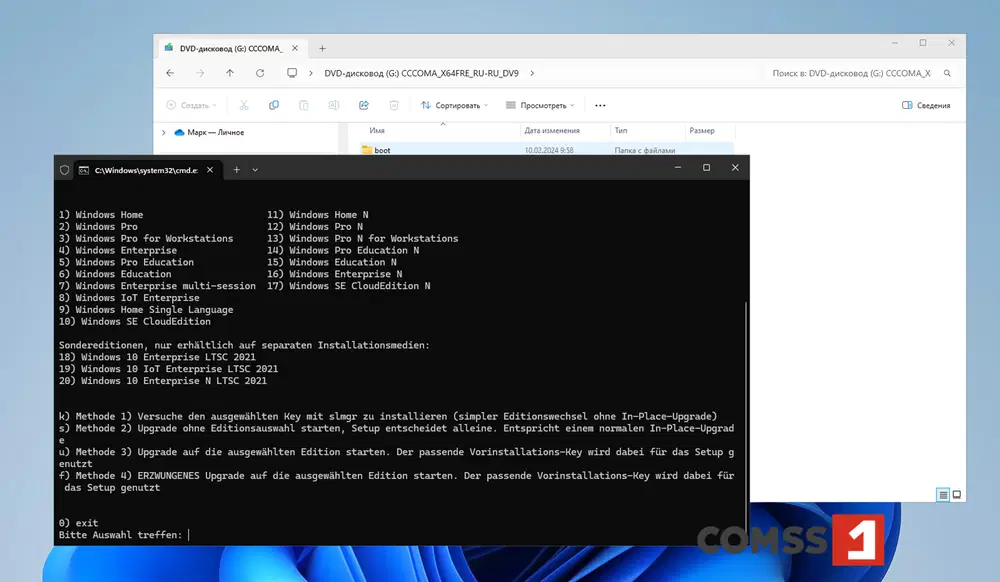Click the 'Bitte Auswahl treffen:' prompt line
Viewport: 1000px width, 582px height.
coord(121,535)
